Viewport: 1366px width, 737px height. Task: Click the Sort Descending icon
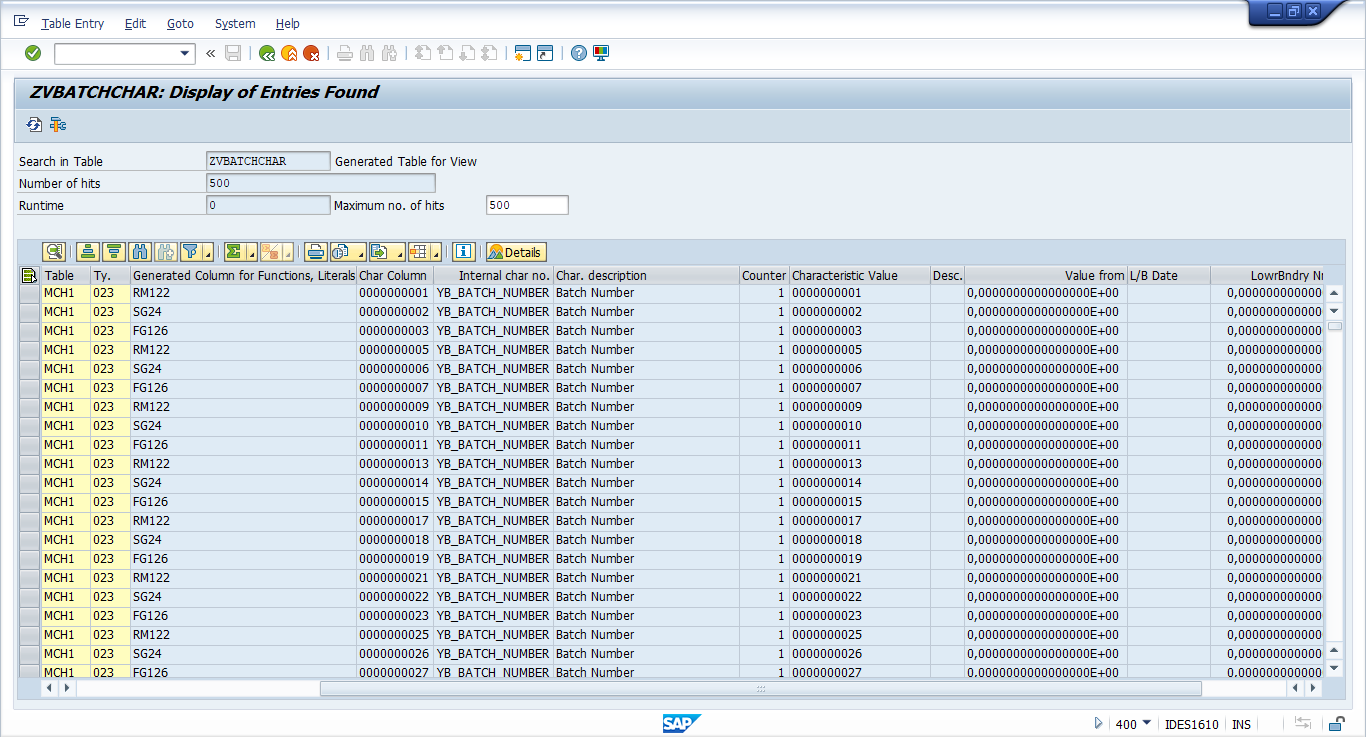click(x=113, y=252)
